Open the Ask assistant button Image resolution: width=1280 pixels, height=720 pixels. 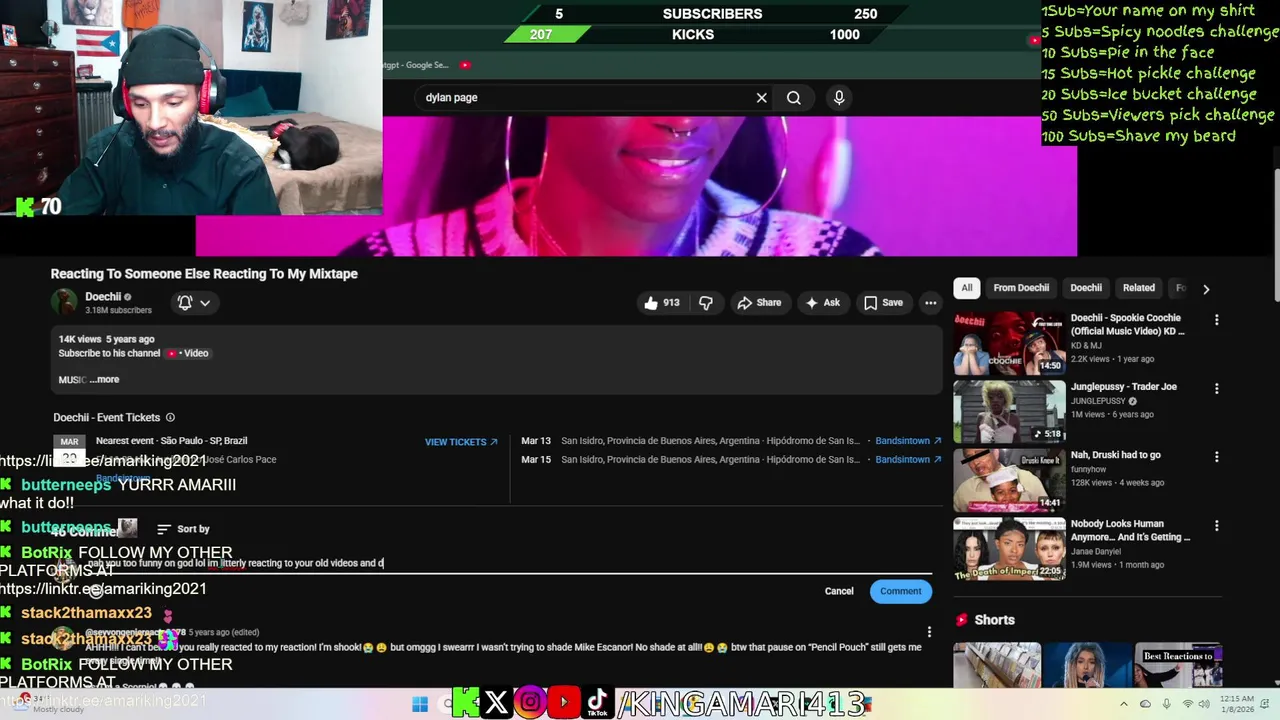823,303
